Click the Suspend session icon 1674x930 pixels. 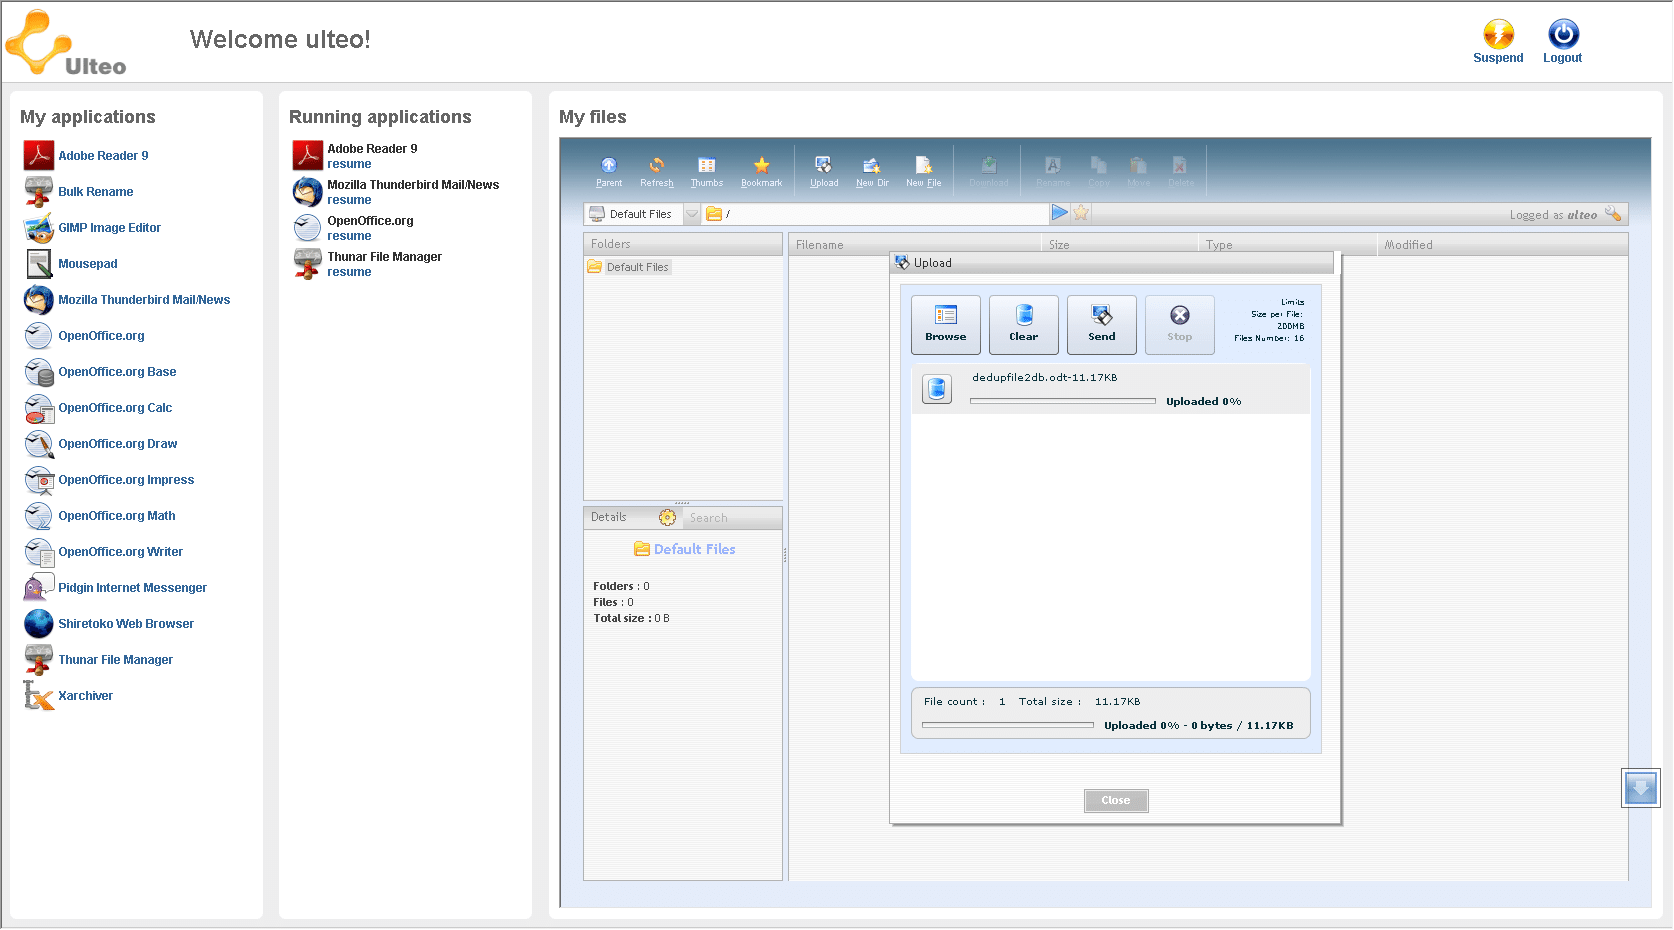tap(1498, 35)
